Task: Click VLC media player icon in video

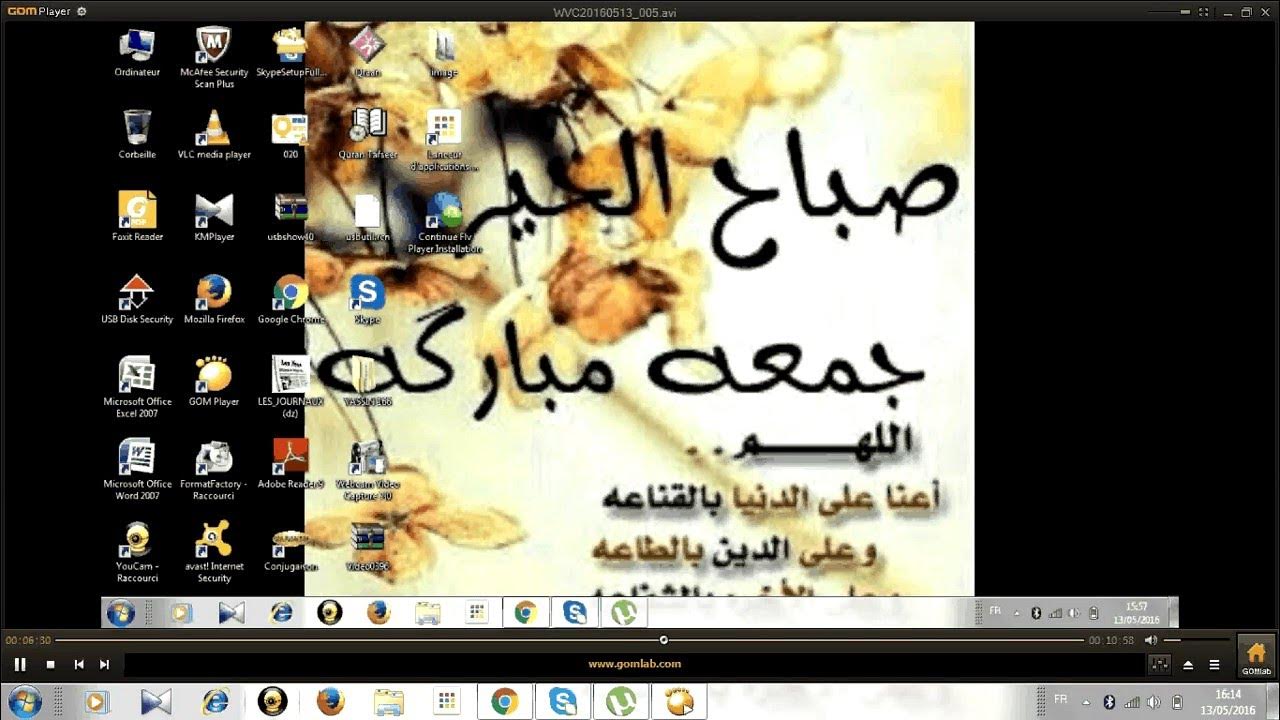Action: [214, 135]
